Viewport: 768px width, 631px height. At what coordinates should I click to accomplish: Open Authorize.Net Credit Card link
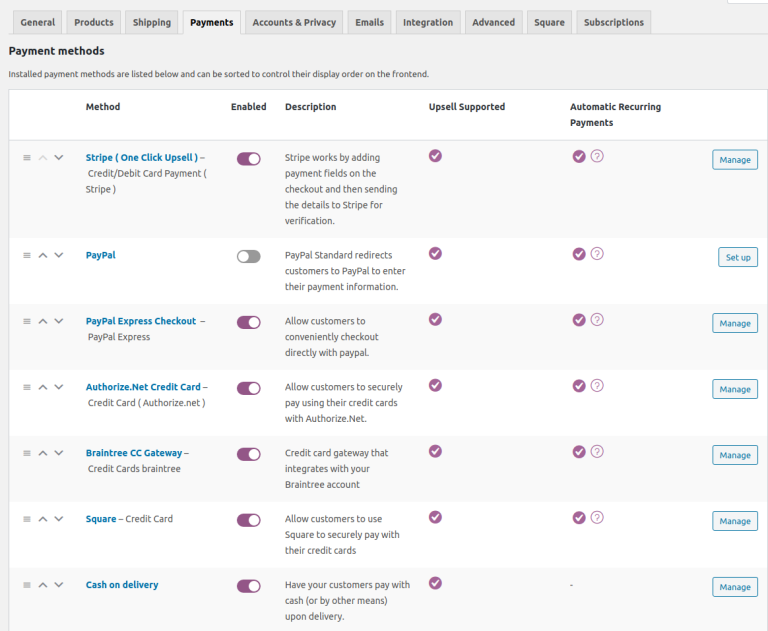pos(143,387)
